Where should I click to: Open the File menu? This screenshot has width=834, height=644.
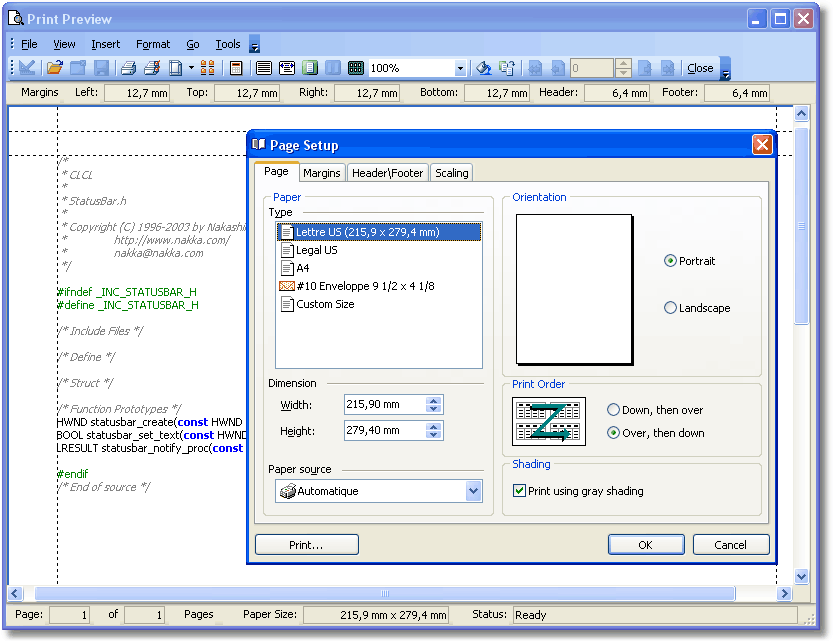click(29, 44)
